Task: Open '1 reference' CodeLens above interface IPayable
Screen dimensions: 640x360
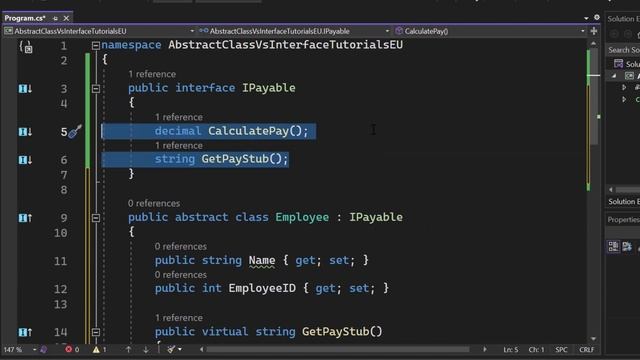Action: tap(152, 74)
